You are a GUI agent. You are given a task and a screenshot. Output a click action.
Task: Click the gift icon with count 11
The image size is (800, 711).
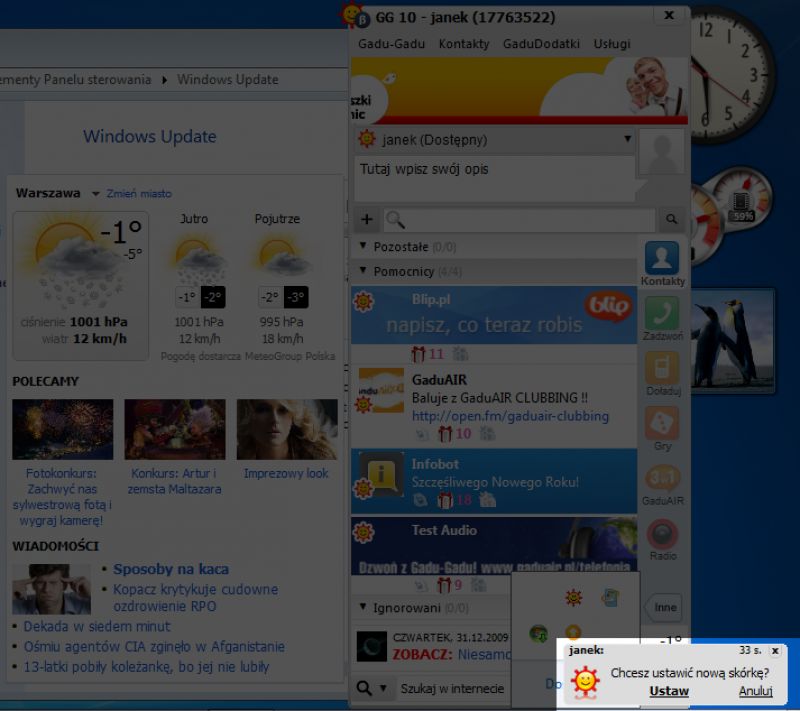pyautogui.click(x=418, y=353)
